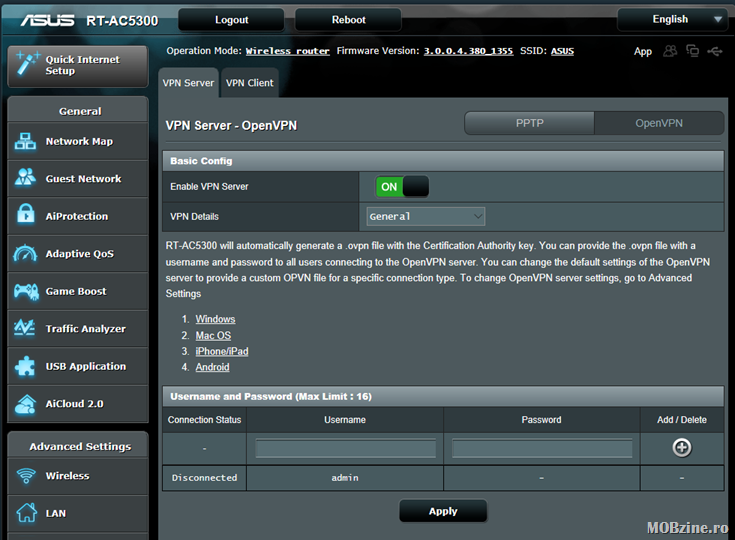Click the Add / Delete column header

pyautogui.click(x=682, y=420)
